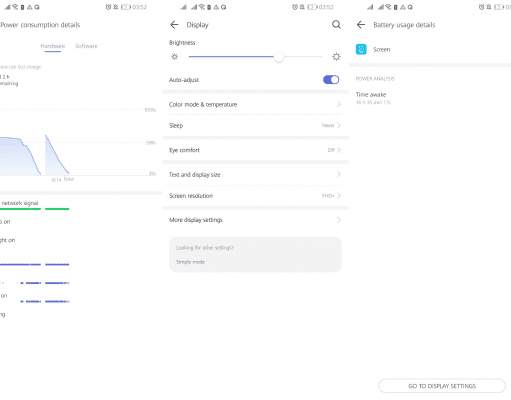Tap the high brightness sun icon
The image size is (511, 400).
pyautogui.click(x=336, y=57)
